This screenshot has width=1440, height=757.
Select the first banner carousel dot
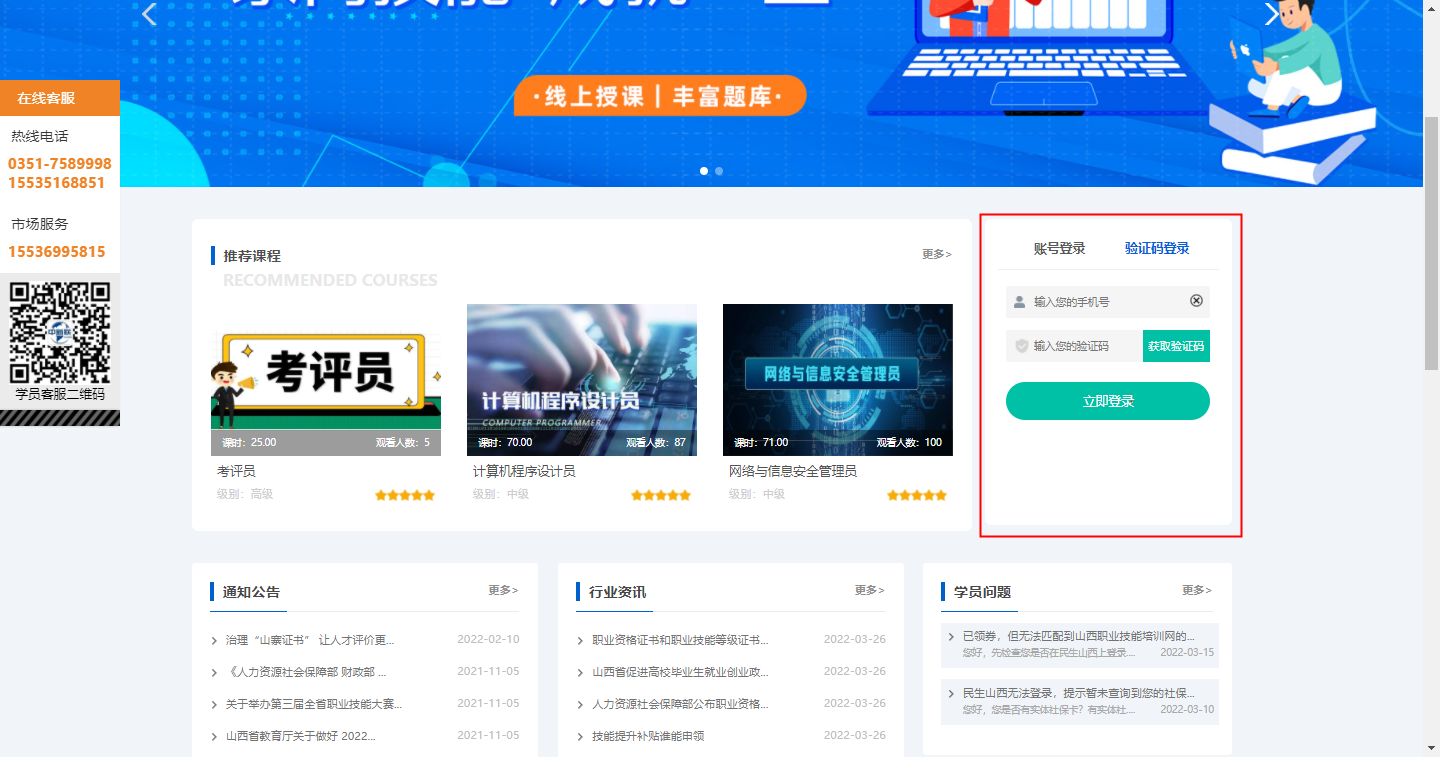704,171
